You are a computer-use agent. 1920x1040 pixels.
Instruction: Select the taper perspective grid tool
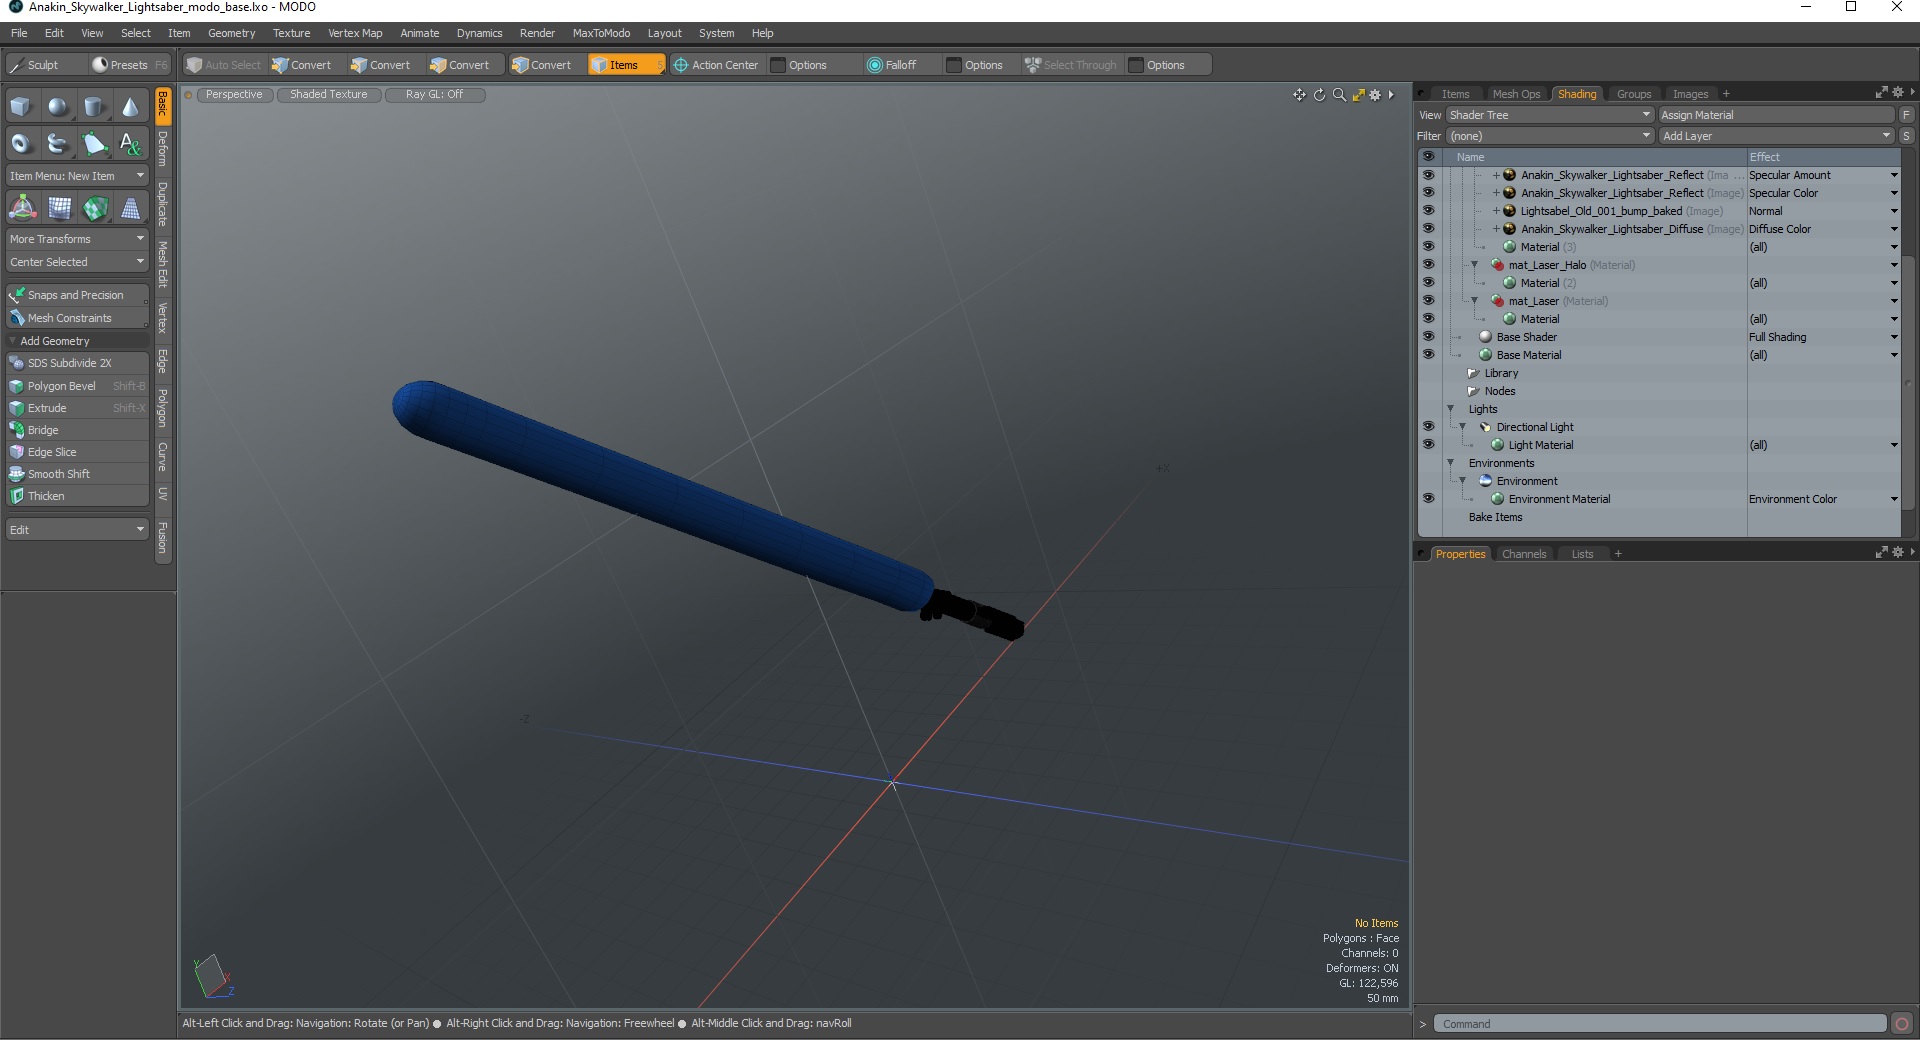130,208
